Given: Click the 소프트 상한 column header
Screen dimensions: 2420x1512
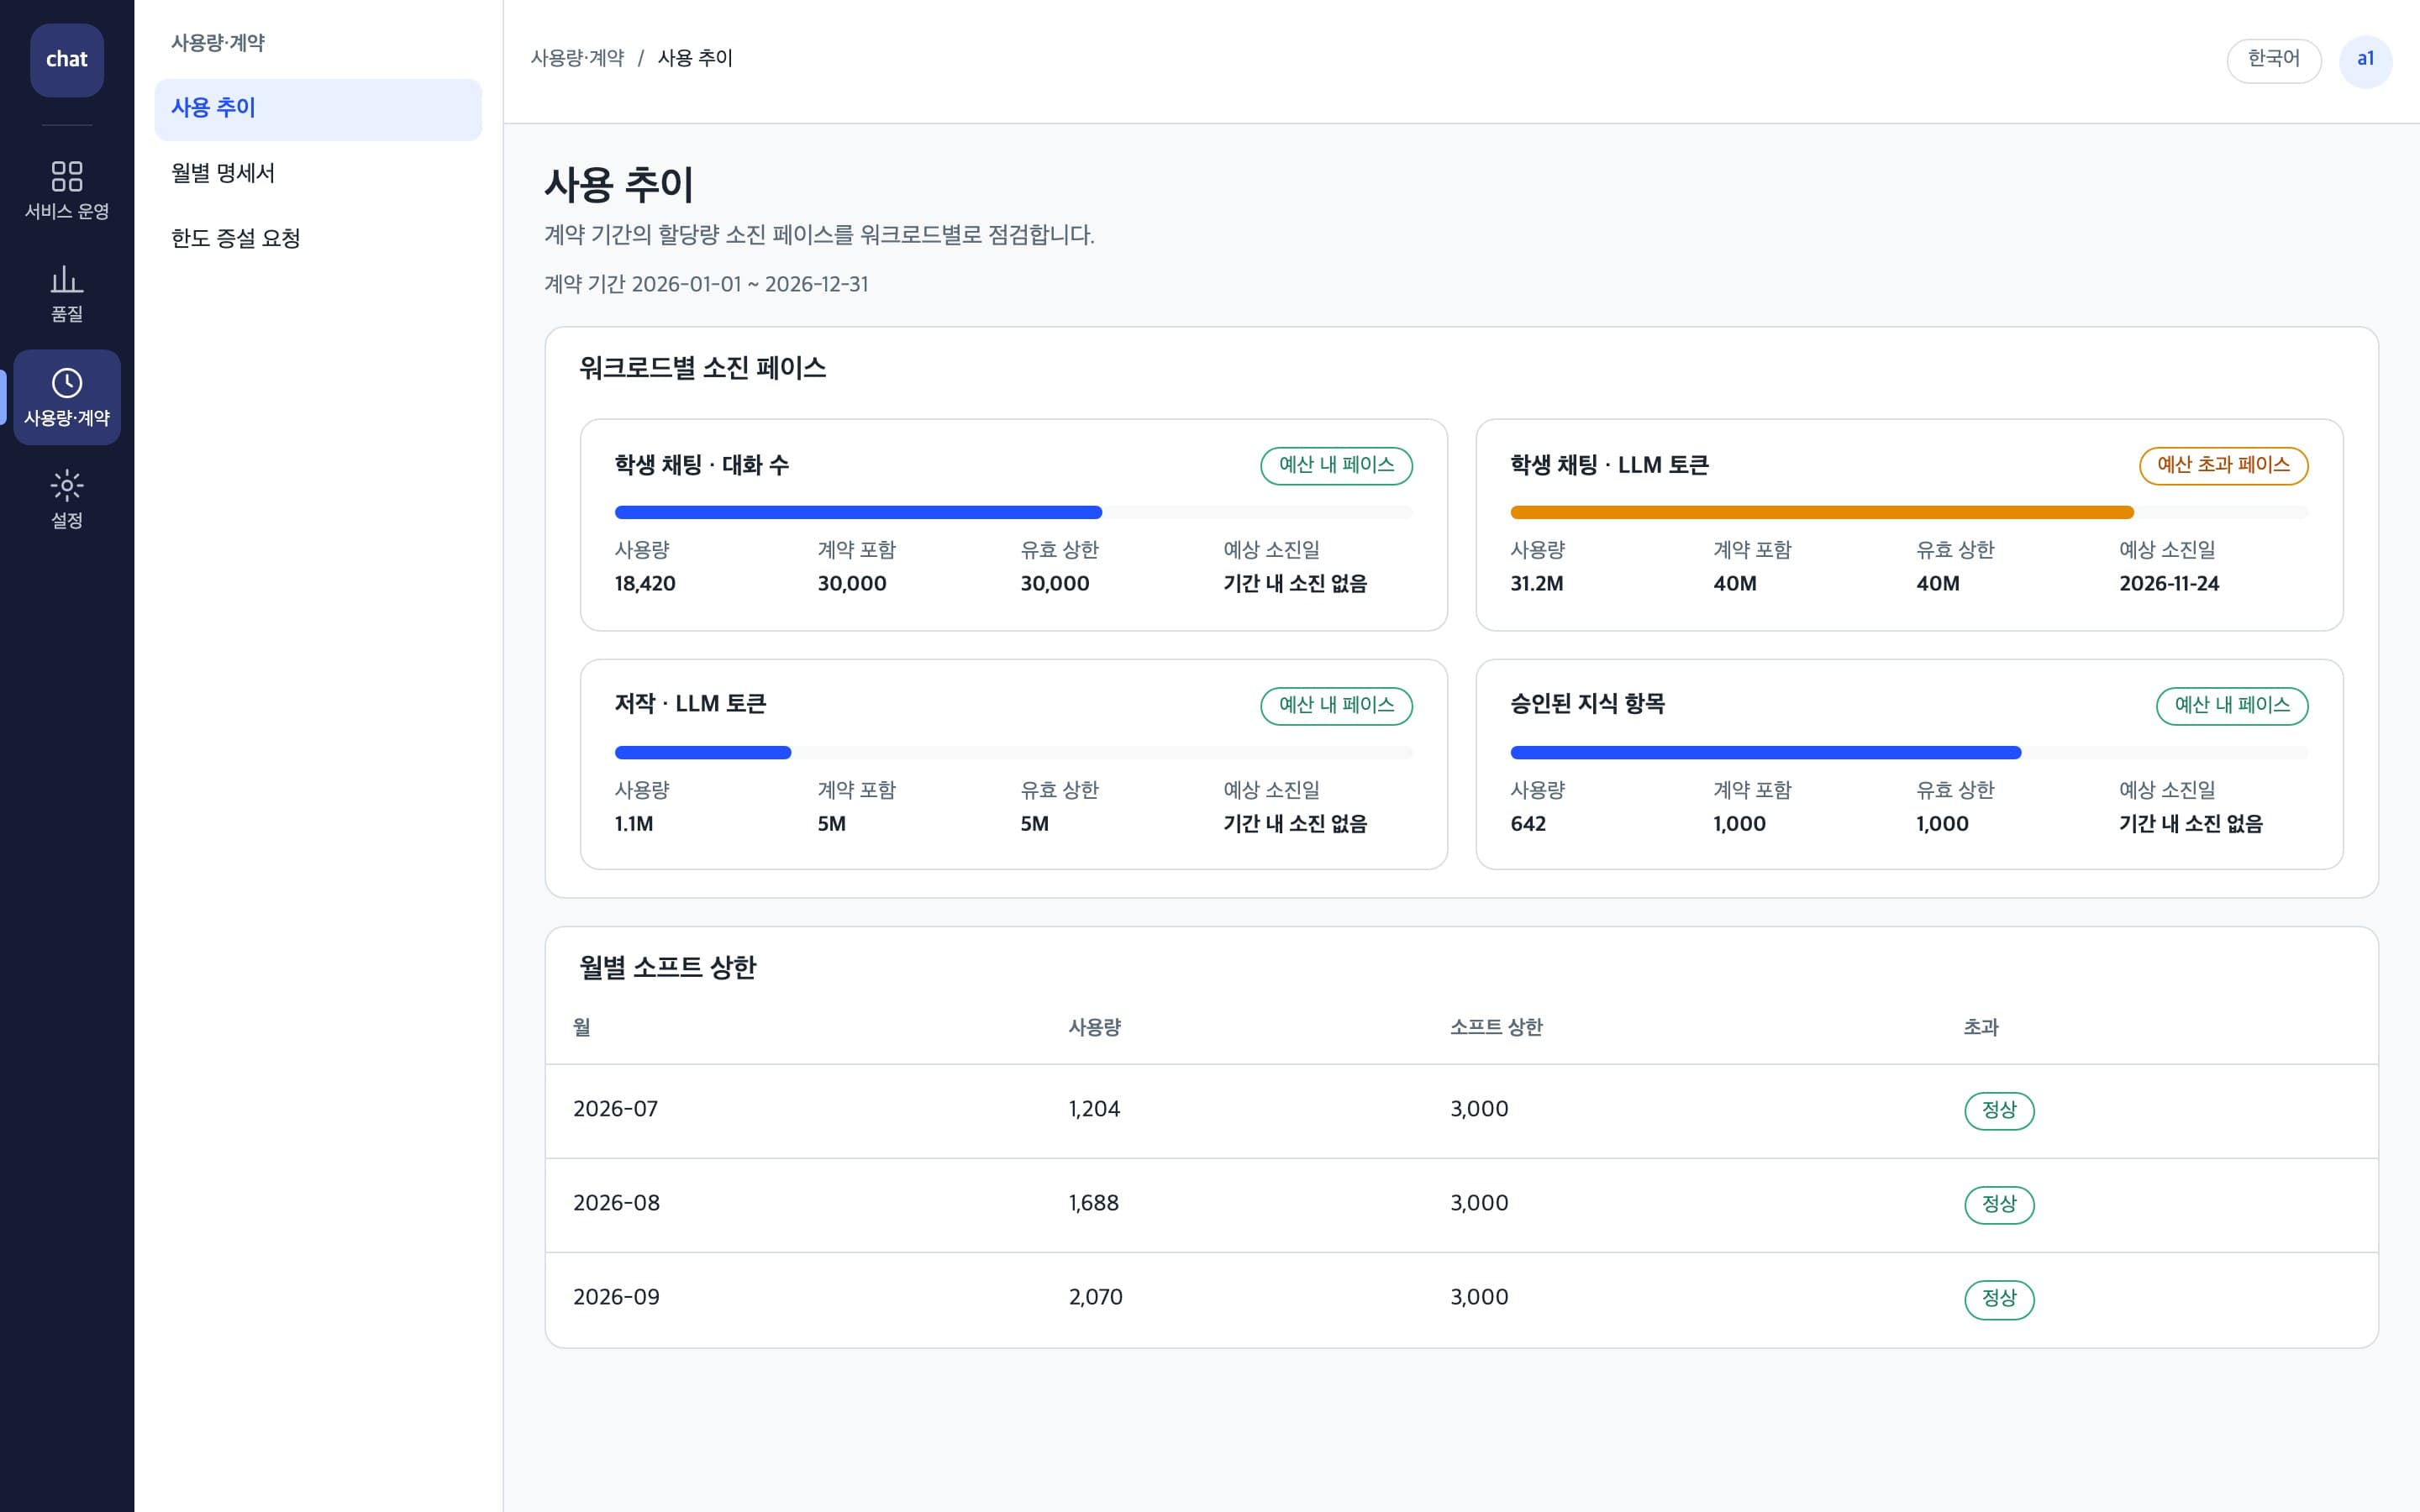Looking at the screenshot, I should 1496,1027.
